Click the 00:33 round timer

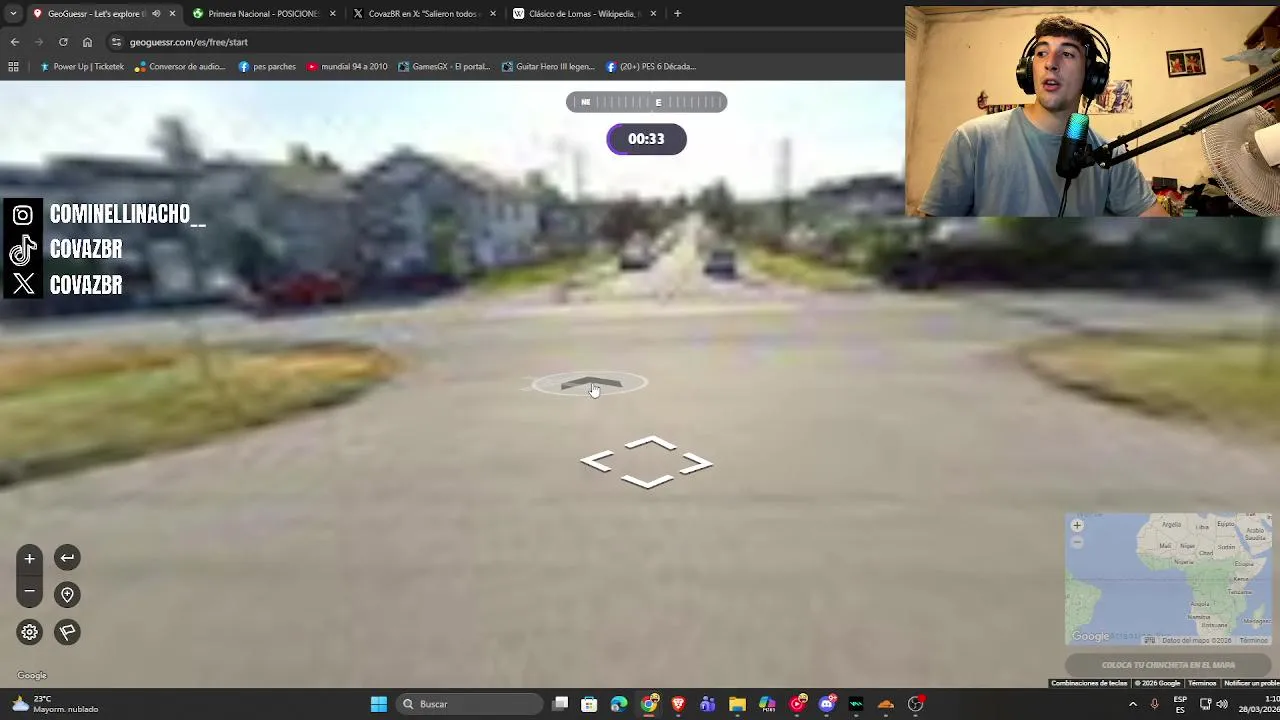(646, 139)
